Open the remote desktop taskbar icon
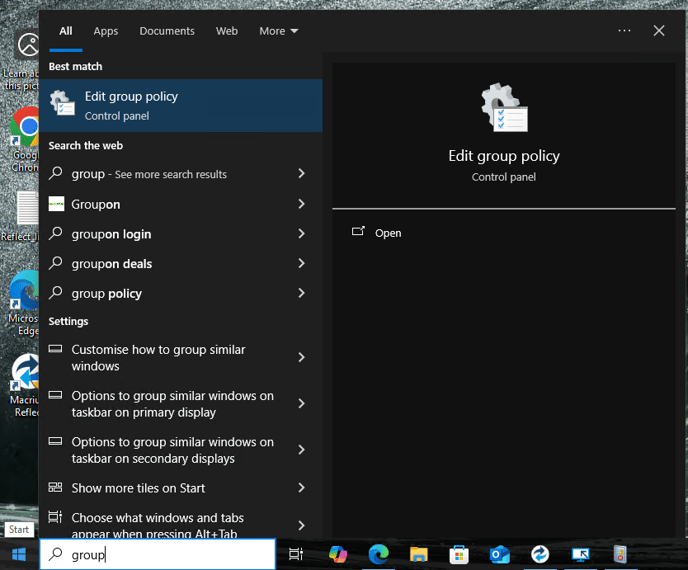This screenshot has width=688, height=570. click(580, 554)
